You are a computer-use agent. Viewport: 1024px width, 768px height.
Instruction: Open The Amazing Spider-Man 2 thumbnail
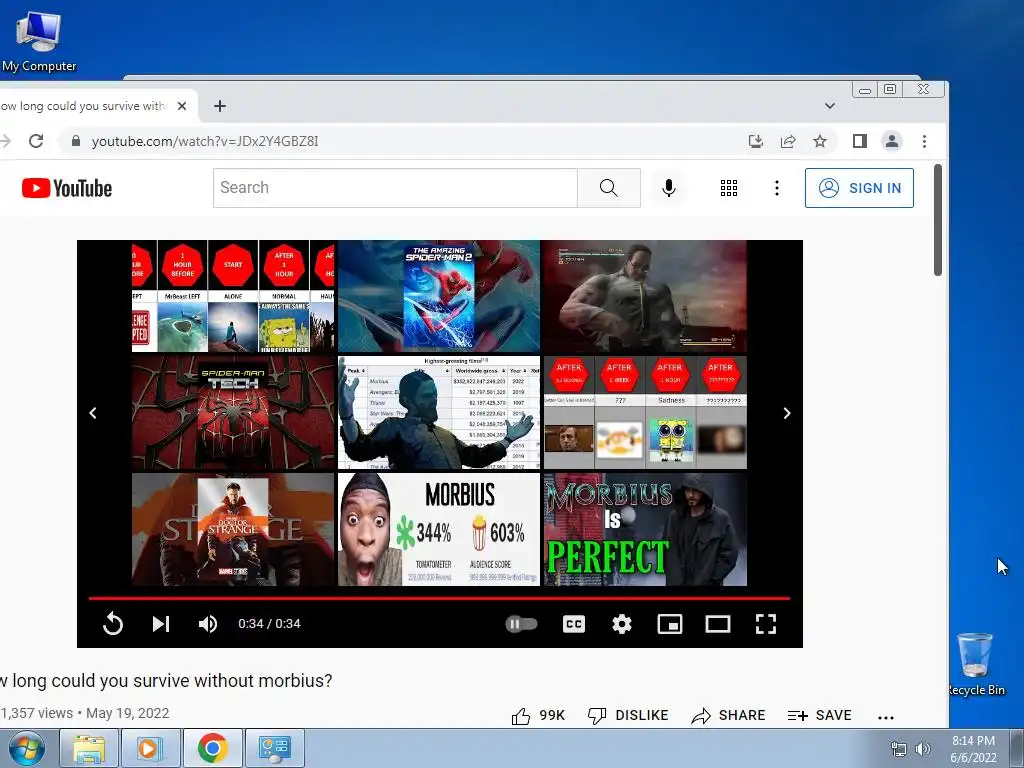(x=439, y=296)
